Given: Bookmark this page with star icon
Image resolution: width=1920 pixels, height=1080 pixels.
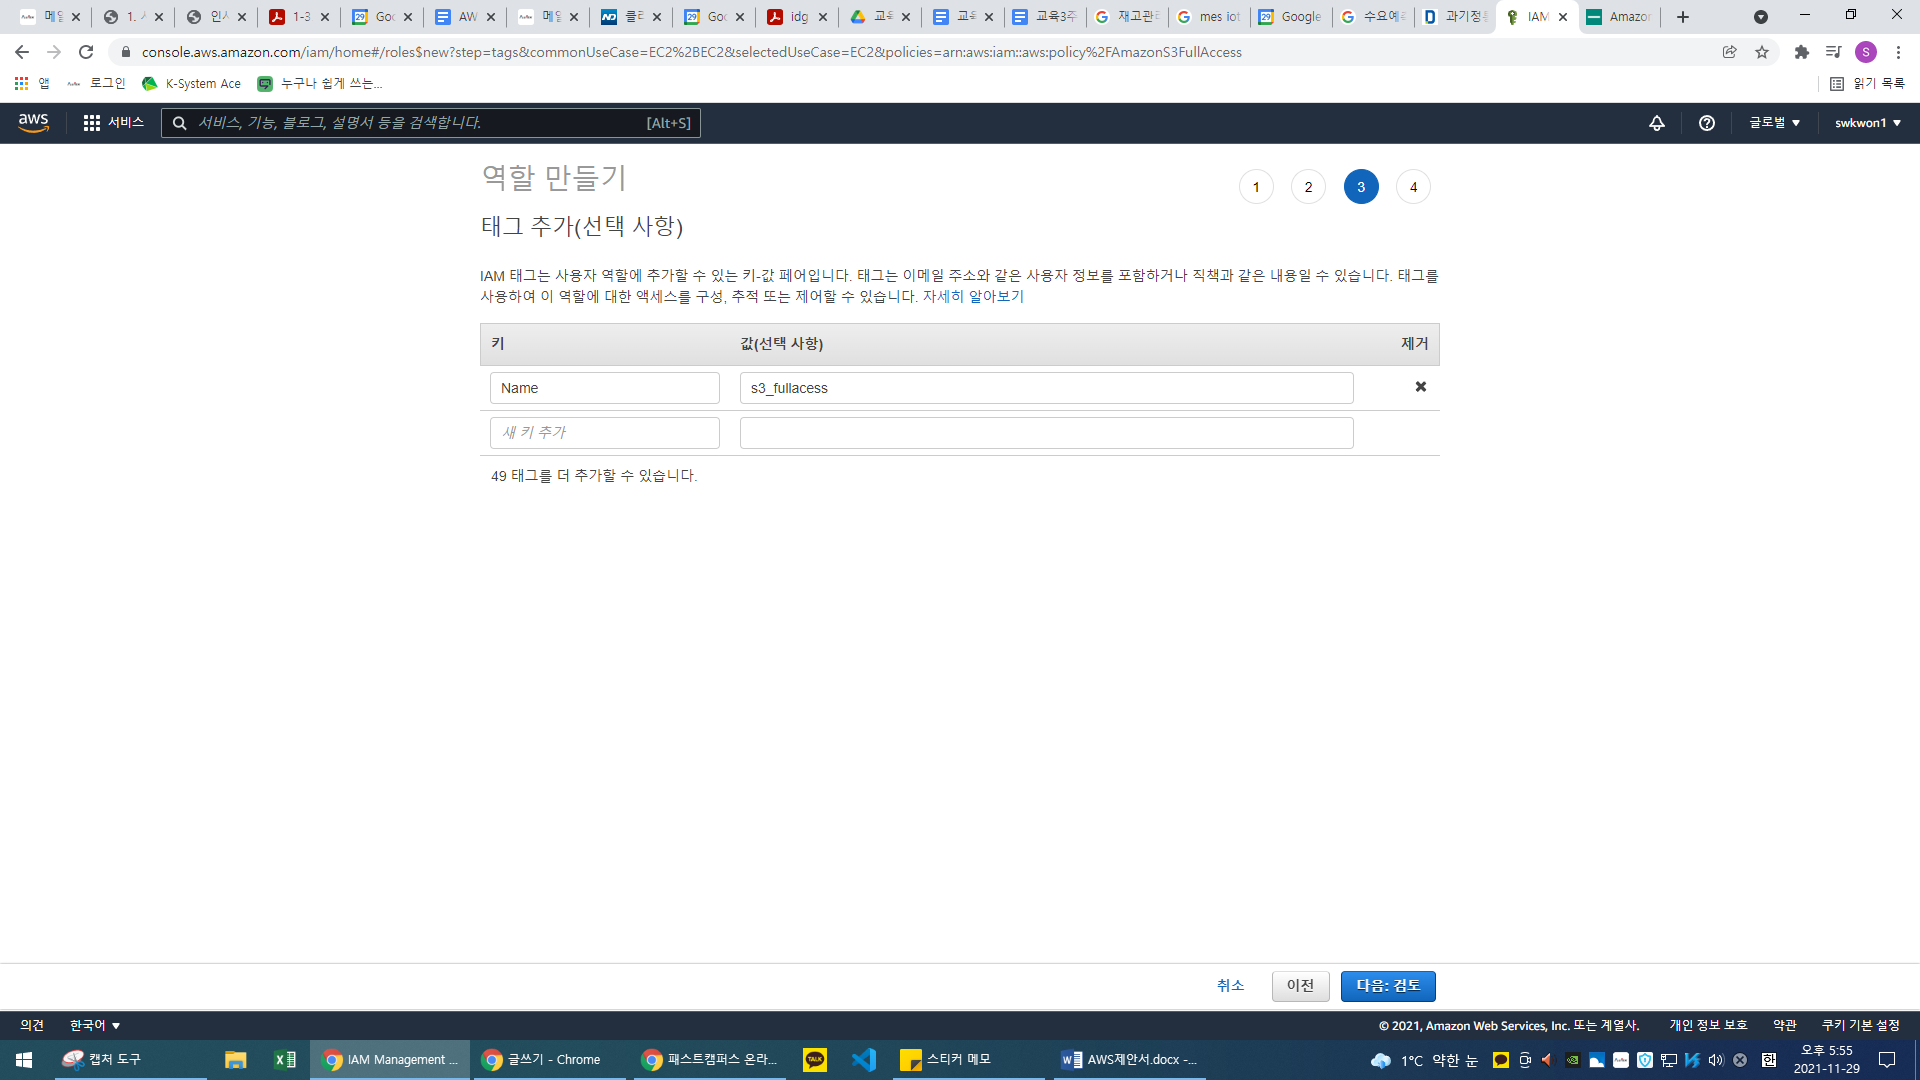Looking at the screenshot, I should (1762, 52).
